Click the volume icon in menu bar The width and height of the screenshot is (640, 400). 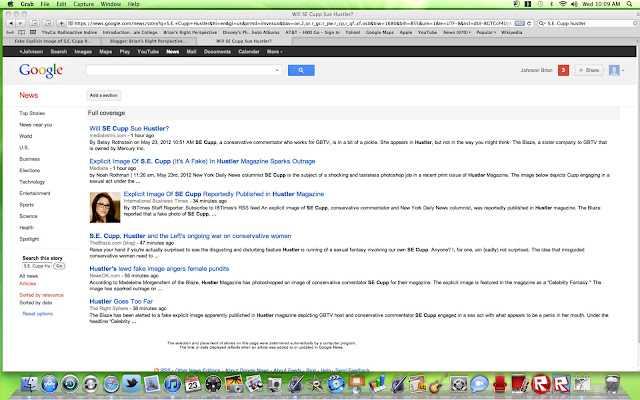[574, 4]
